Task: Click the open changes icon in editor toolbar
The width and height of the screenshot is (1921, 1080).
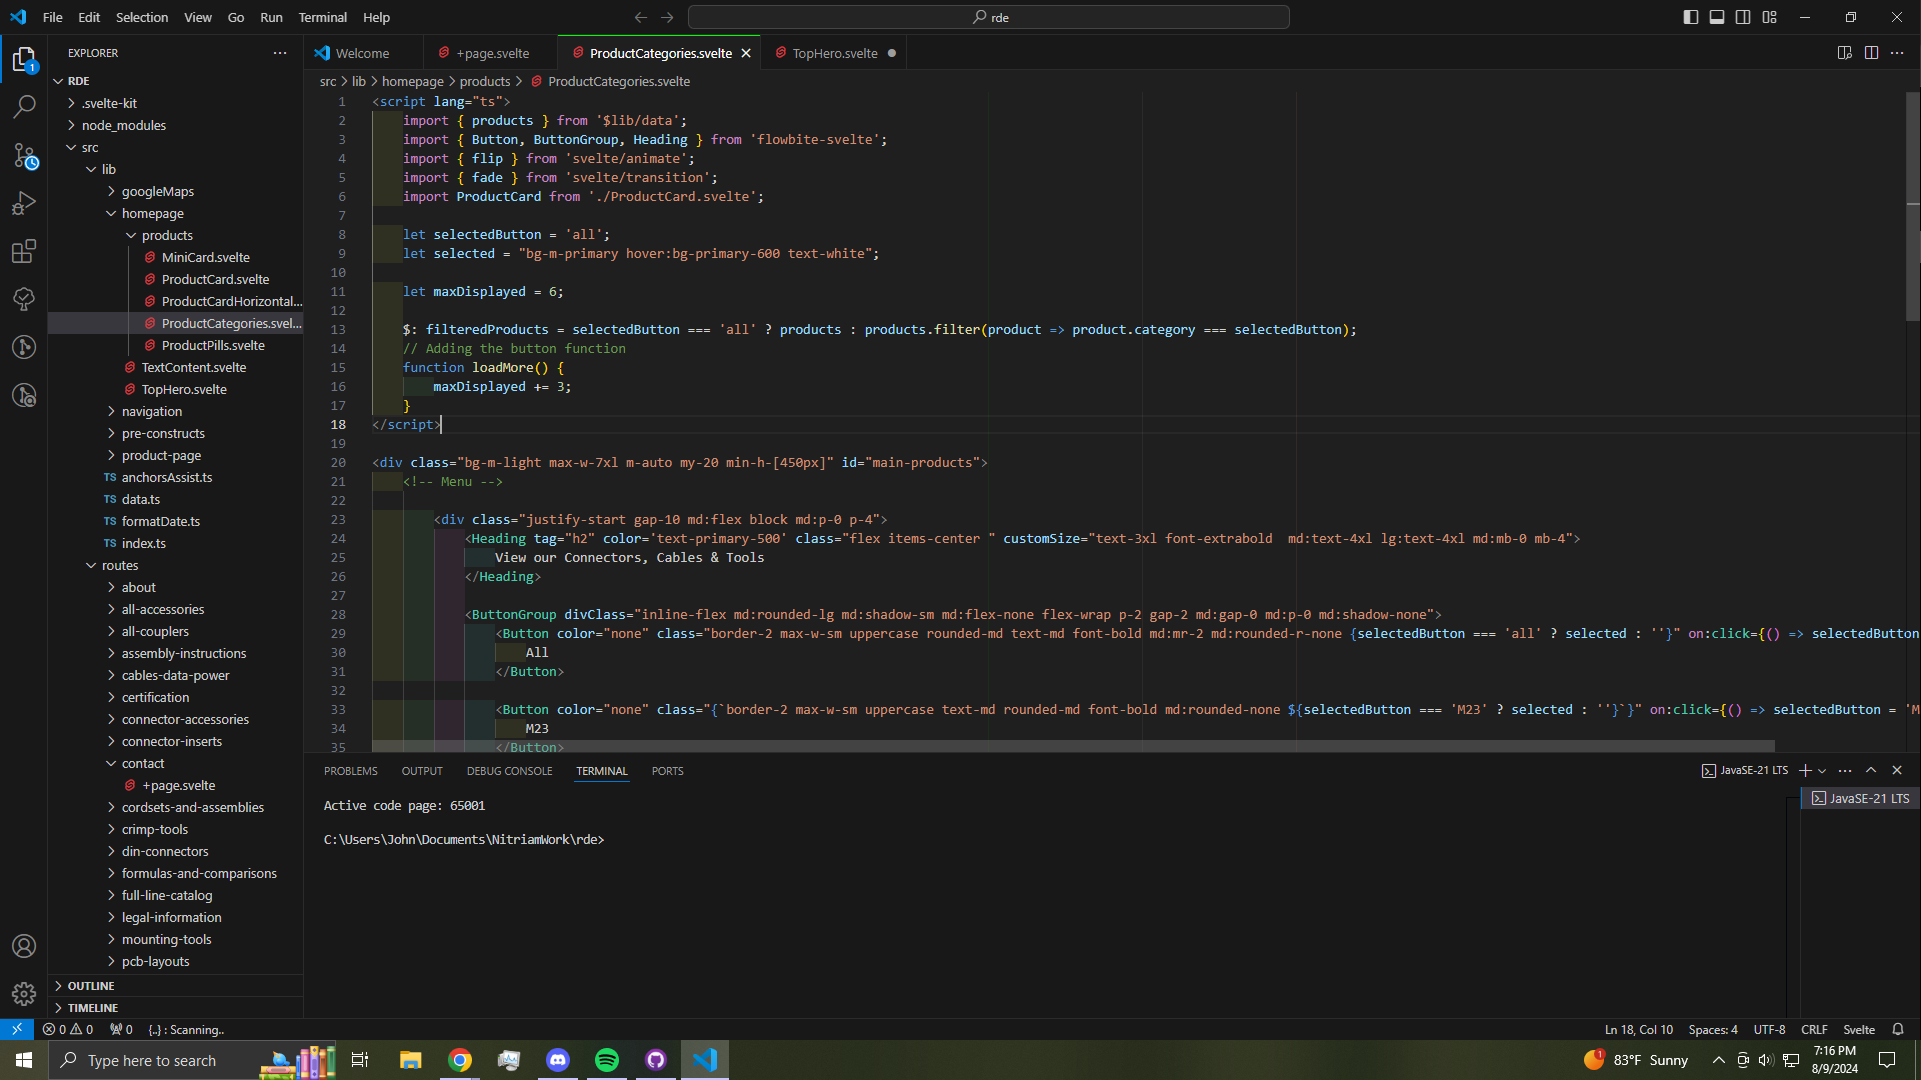Action: pos(1845,53)
